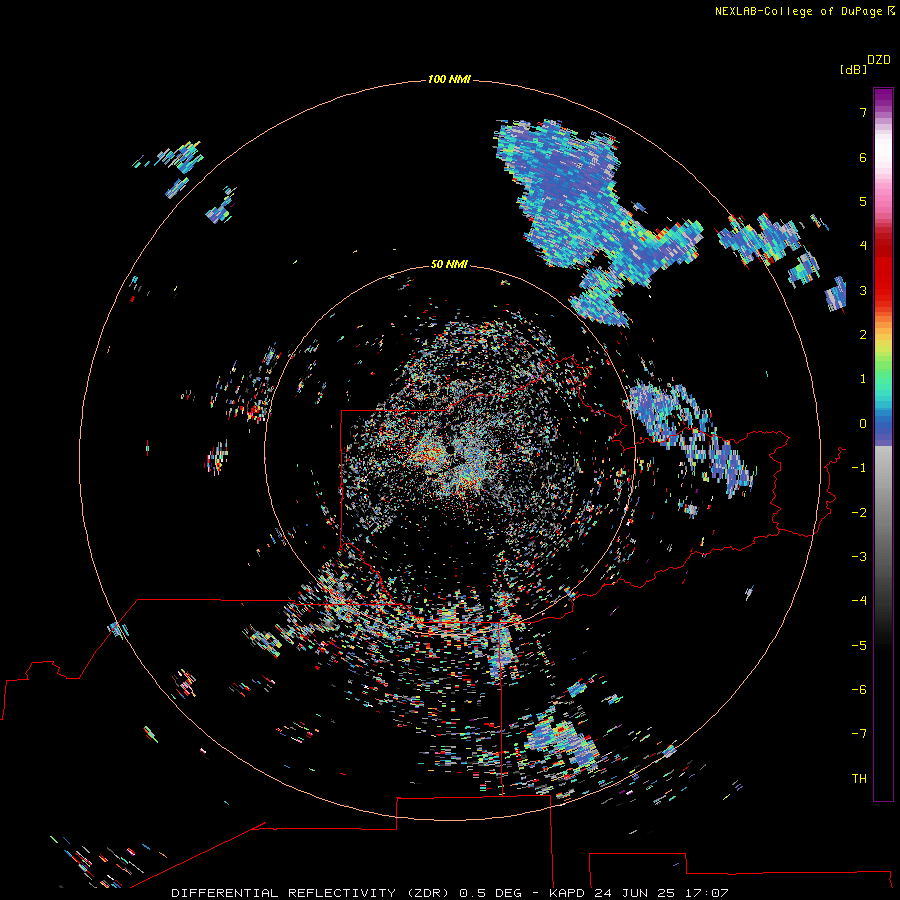Click the 3 tick label on scale
The width and height of the screenshot is (900, 900).
click(863, 290)
